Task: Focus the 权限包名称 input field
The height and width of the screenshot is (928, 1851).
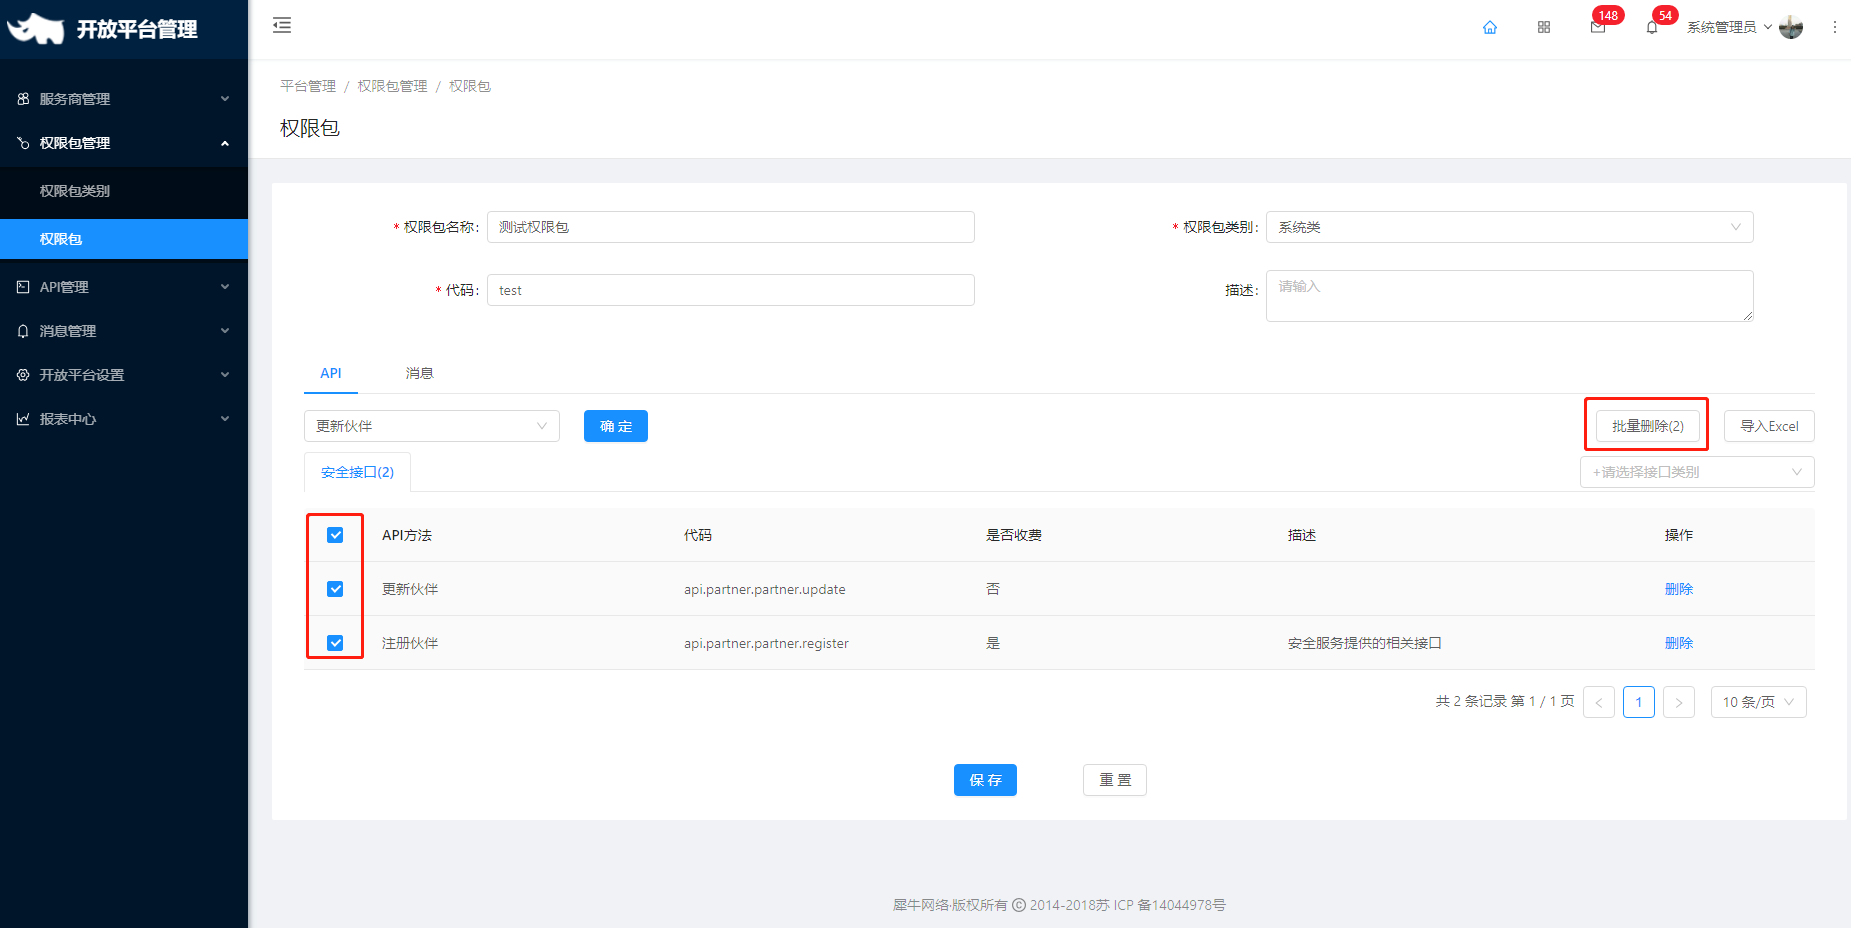Action: pos(731,227)
